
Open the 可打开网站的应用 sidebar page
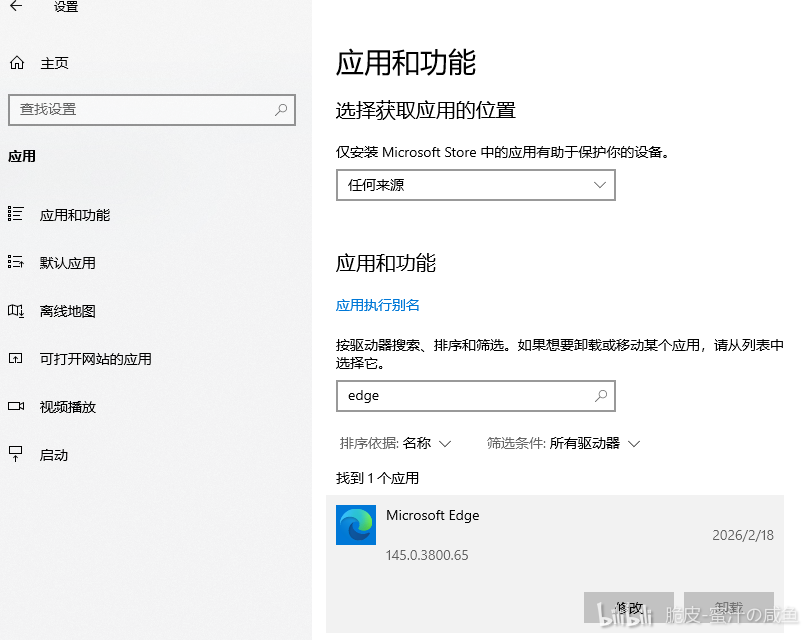click(x=96, y=359)
